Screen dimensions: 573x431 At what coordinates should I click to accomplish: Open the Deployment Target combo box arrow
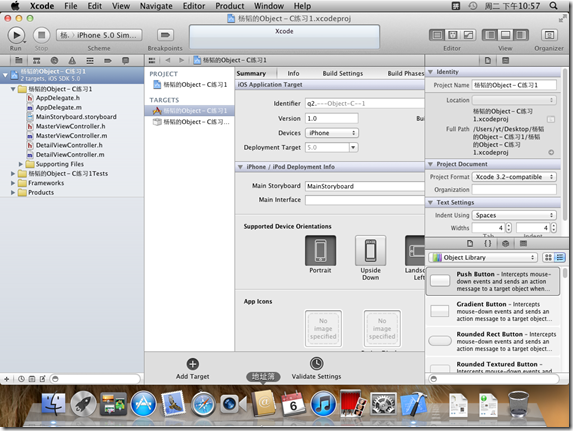[353, 147]
